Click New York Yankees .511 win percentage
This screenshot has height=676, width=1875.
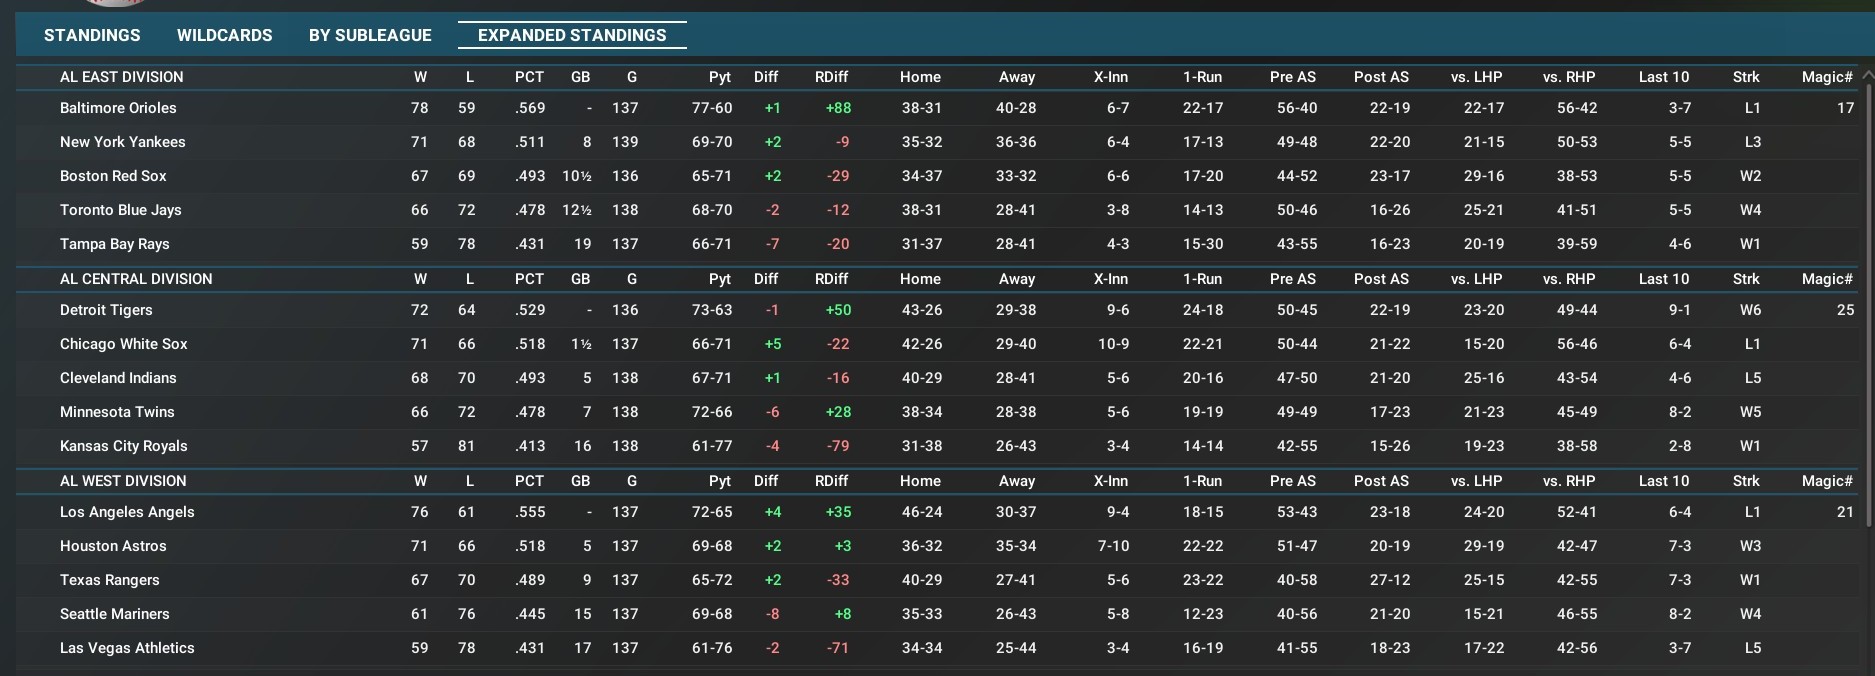[530, 142]
